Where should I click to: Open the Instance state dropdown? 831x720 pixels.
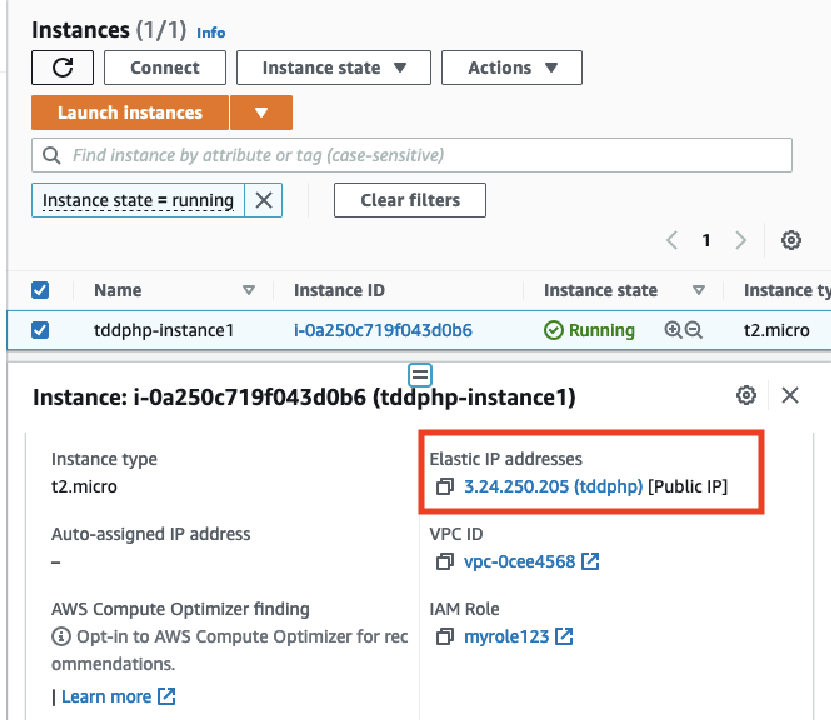[333, 67]
